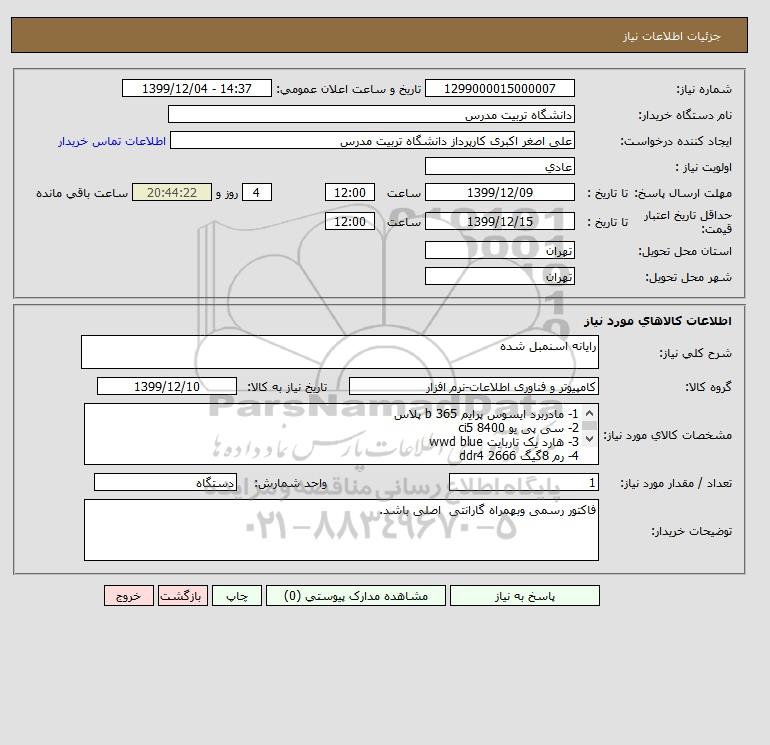Select the جزئیات اطلاعات نیاز header title

(671, 36)
